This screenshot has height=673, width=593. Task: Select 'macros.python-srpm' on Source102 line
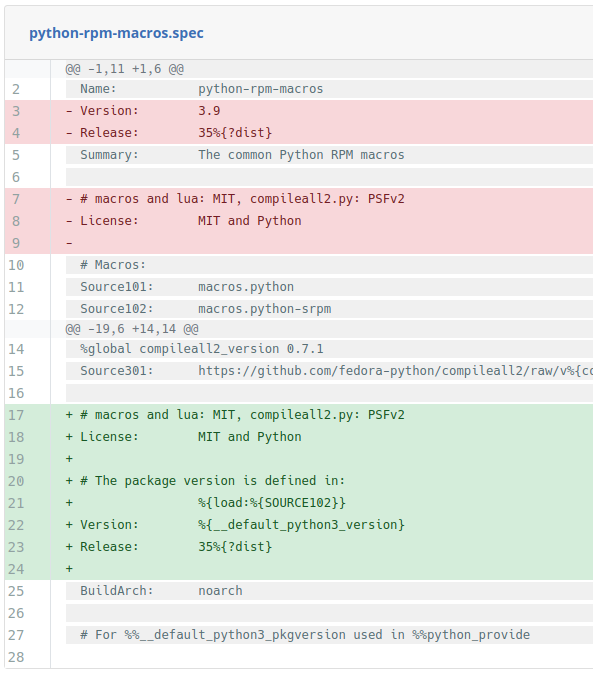[x=264, y=309]
